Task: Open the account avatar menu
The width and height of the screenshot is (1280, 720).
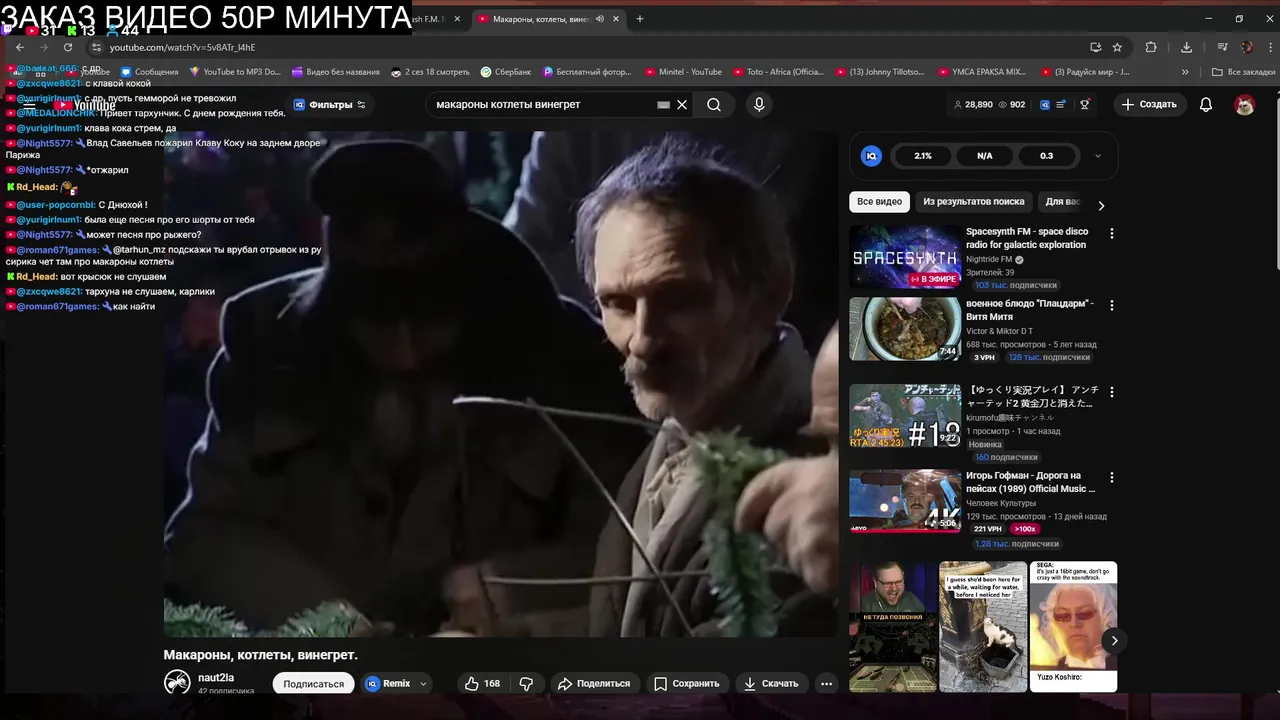Action: click(x=1244, y=104)
